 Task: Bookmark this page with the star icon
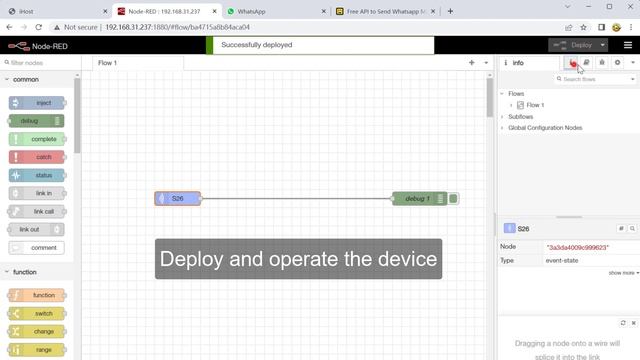tap(584, 27)
